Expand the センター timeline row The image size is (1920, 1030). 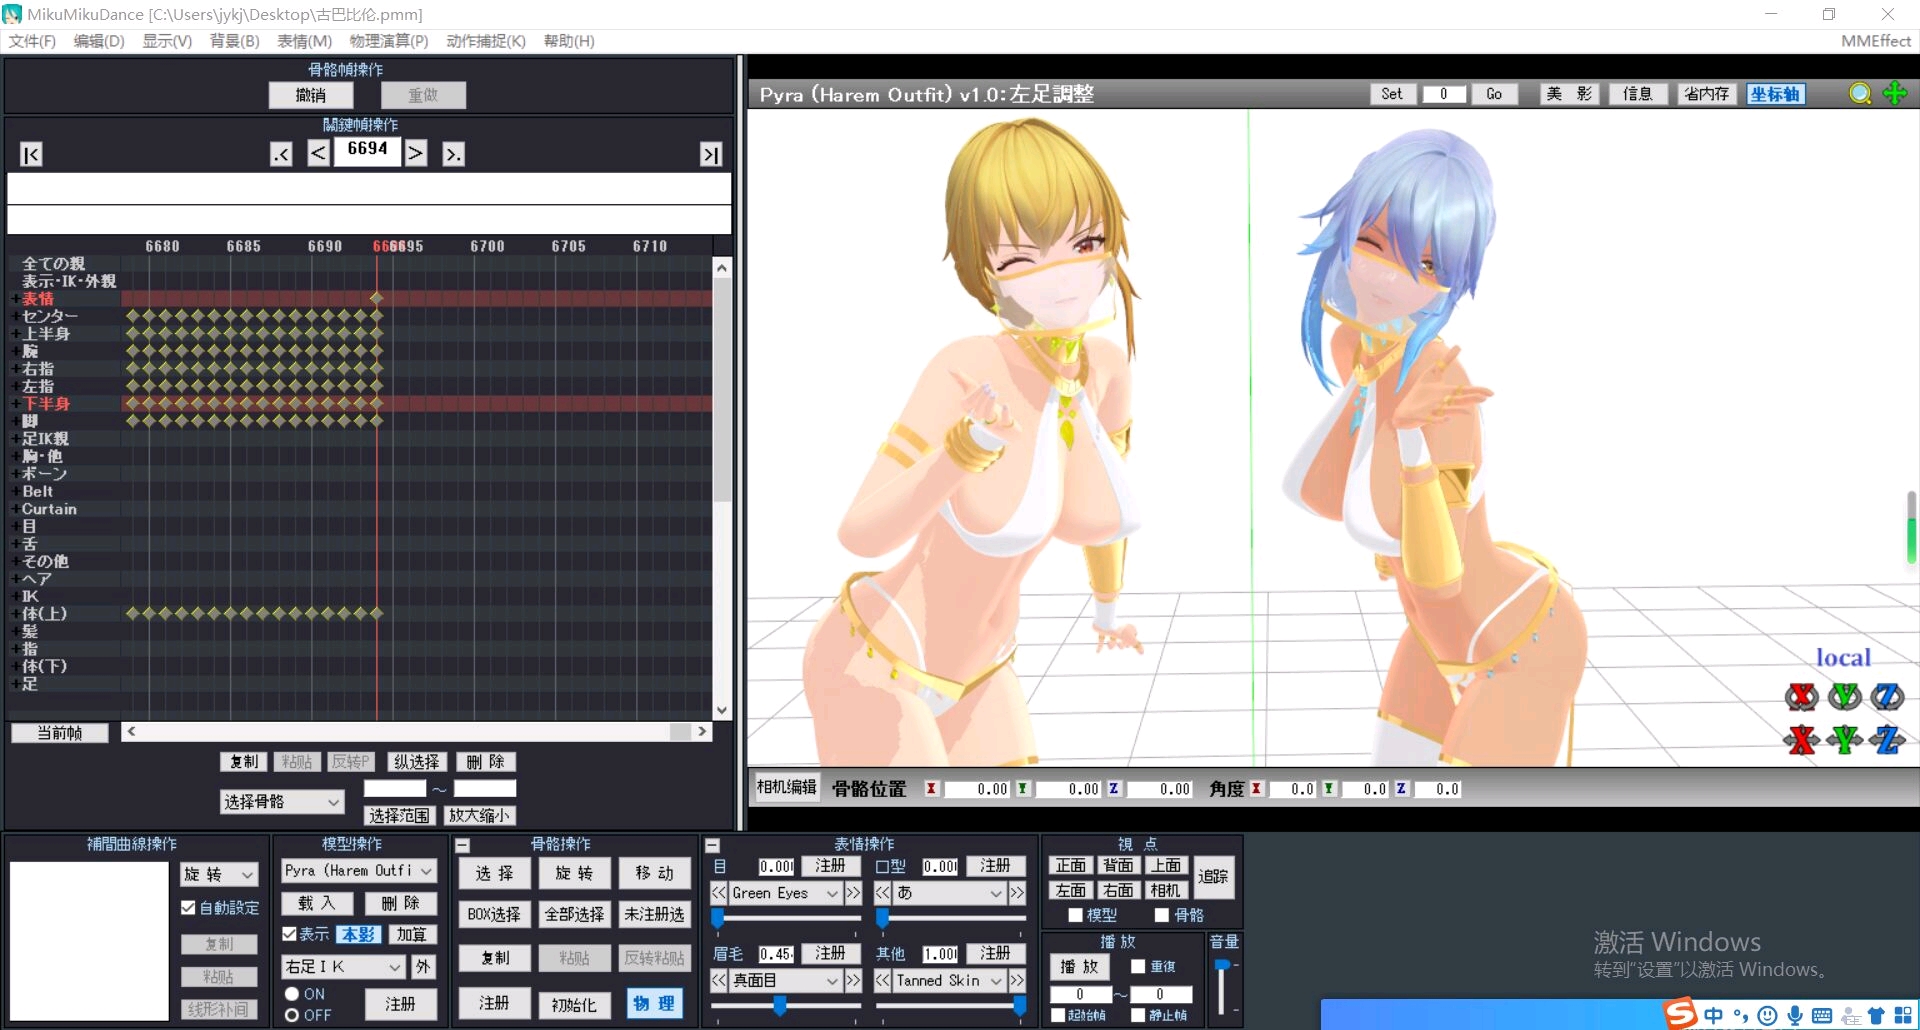click(x=15, y=316)
